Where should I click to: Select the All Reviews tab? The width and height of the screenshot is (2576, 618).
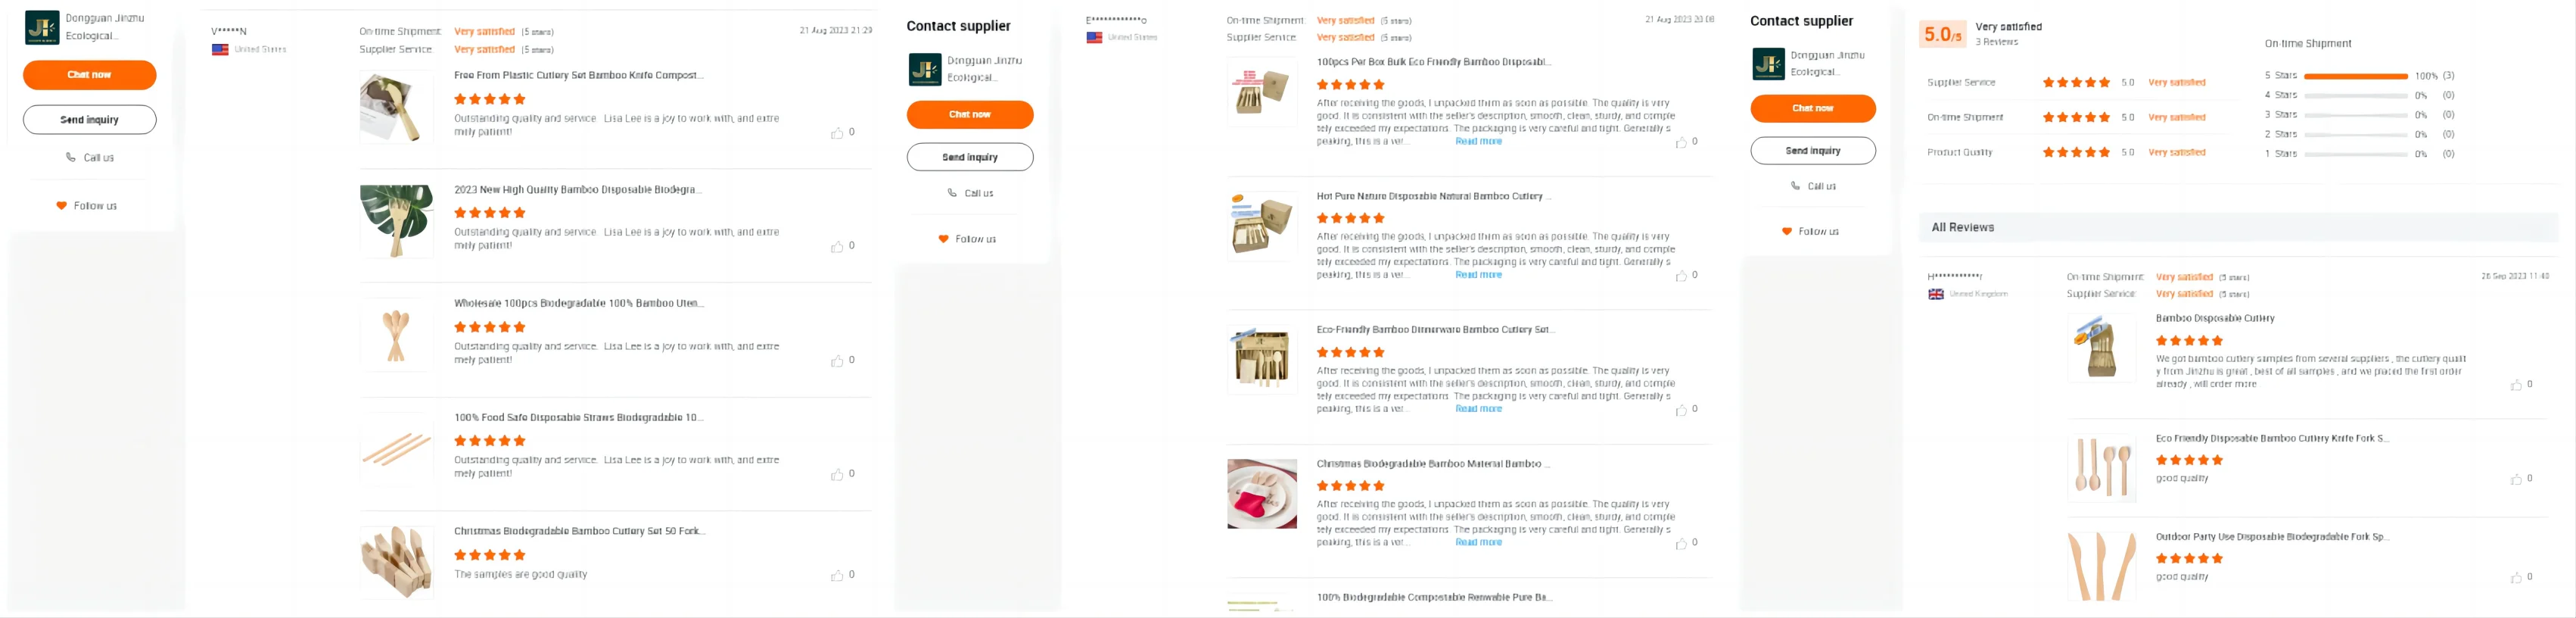click(x=1962, y=228)
